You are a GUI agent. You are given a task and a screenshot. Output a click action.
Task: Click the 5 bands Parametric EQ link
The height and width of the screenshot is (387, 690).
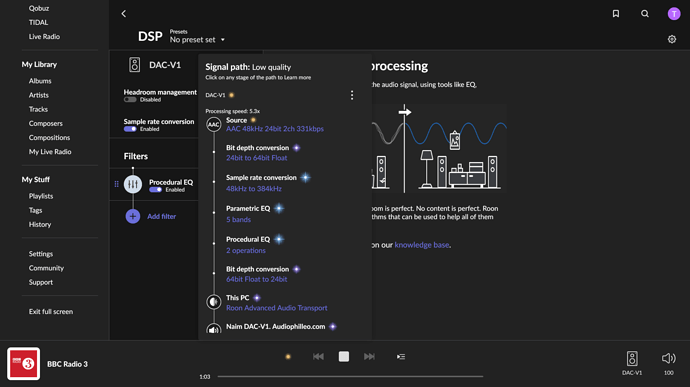239,219
